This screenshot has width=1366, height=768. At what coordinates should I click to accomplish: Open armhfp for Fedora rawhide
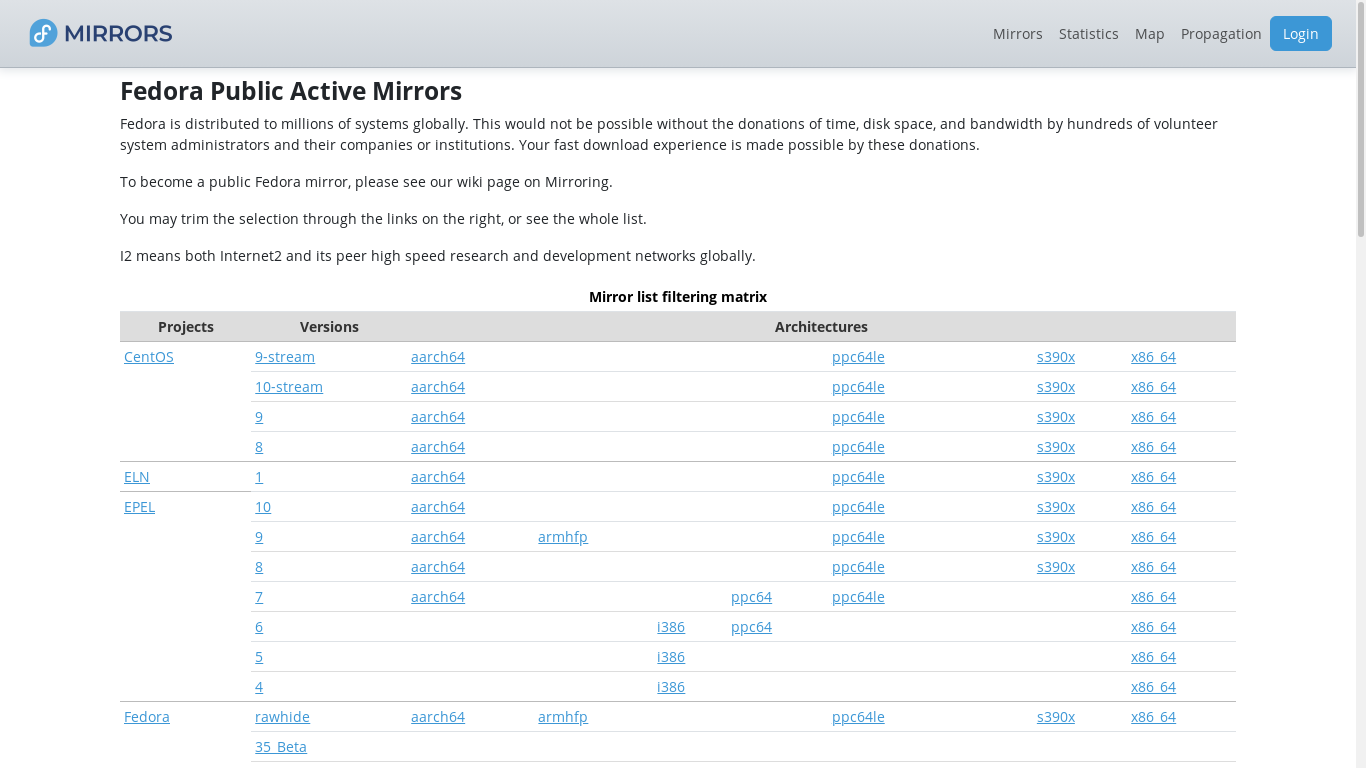[x=563, y=717]
